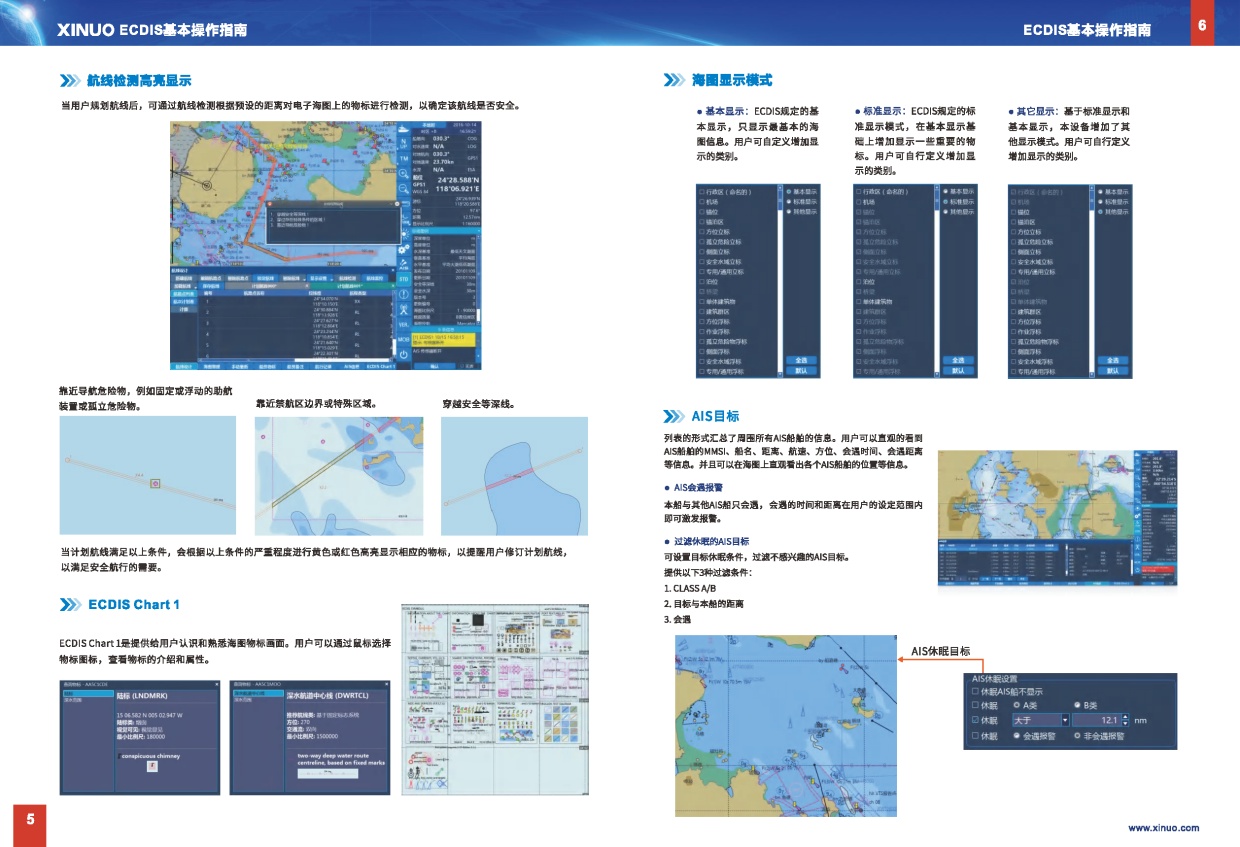
Task: Select the B类 radio button
Action: coord(1077,705)
